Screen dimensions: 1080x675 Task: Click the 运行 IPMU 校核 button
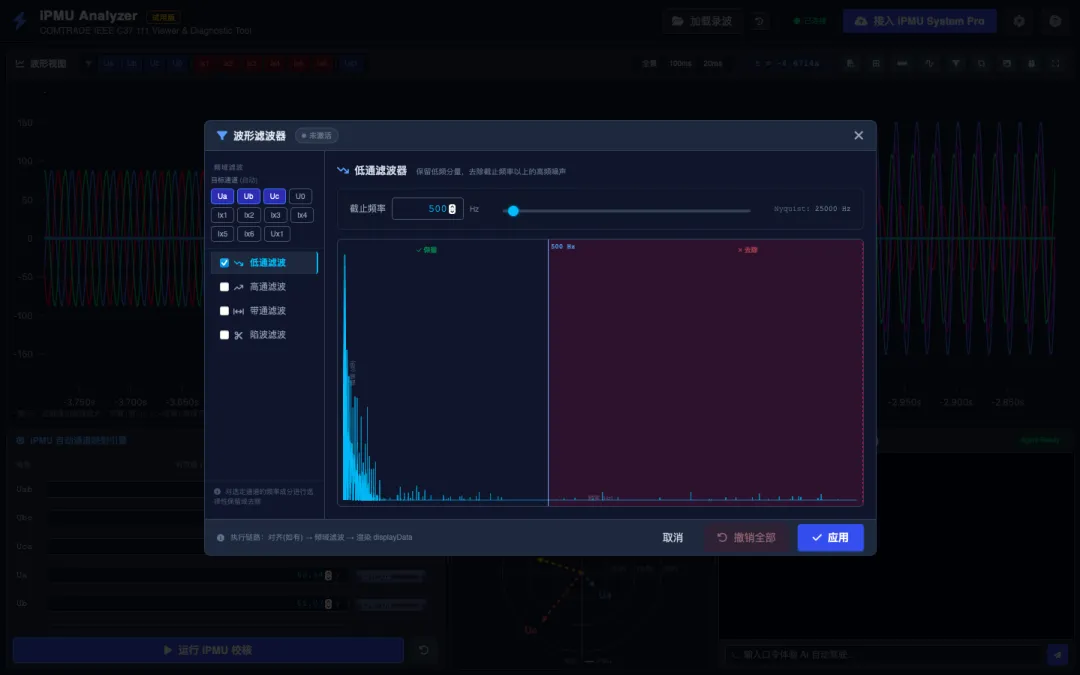coord(208,650)
